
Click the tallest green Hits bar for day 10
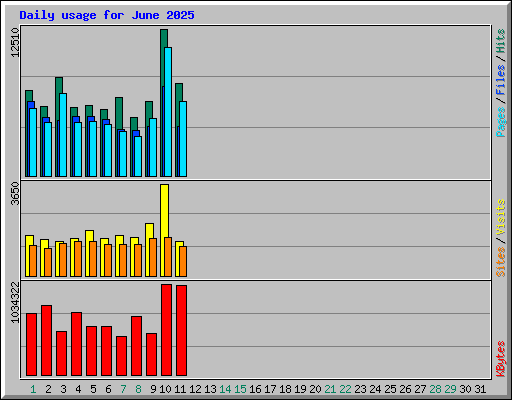pos(163,38)
